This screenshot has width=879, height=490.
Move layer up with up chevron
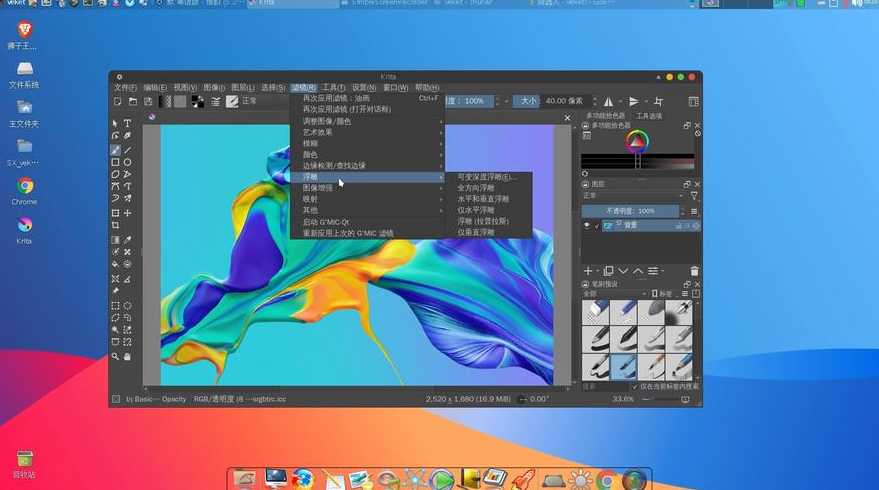click(638, 271)
